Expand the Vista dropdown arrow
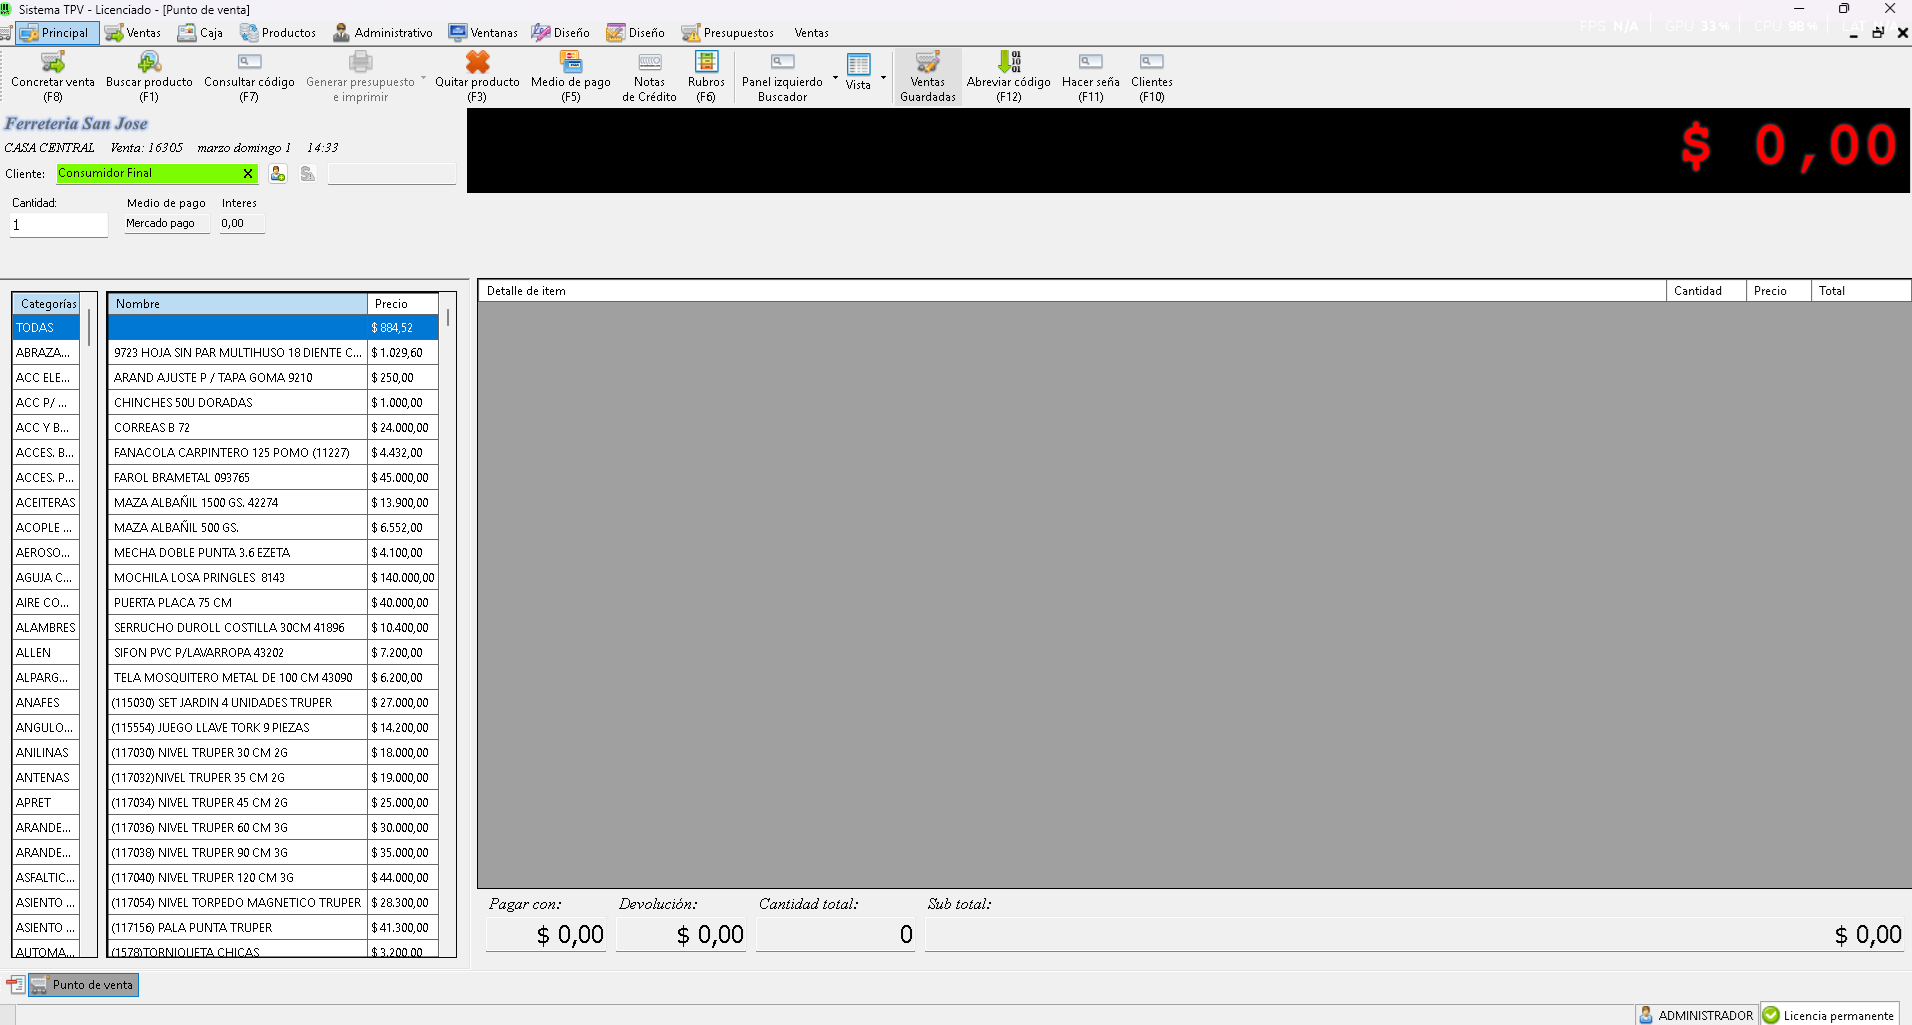This screenshot has width=1912, height=1025. [x=883, y=77]
